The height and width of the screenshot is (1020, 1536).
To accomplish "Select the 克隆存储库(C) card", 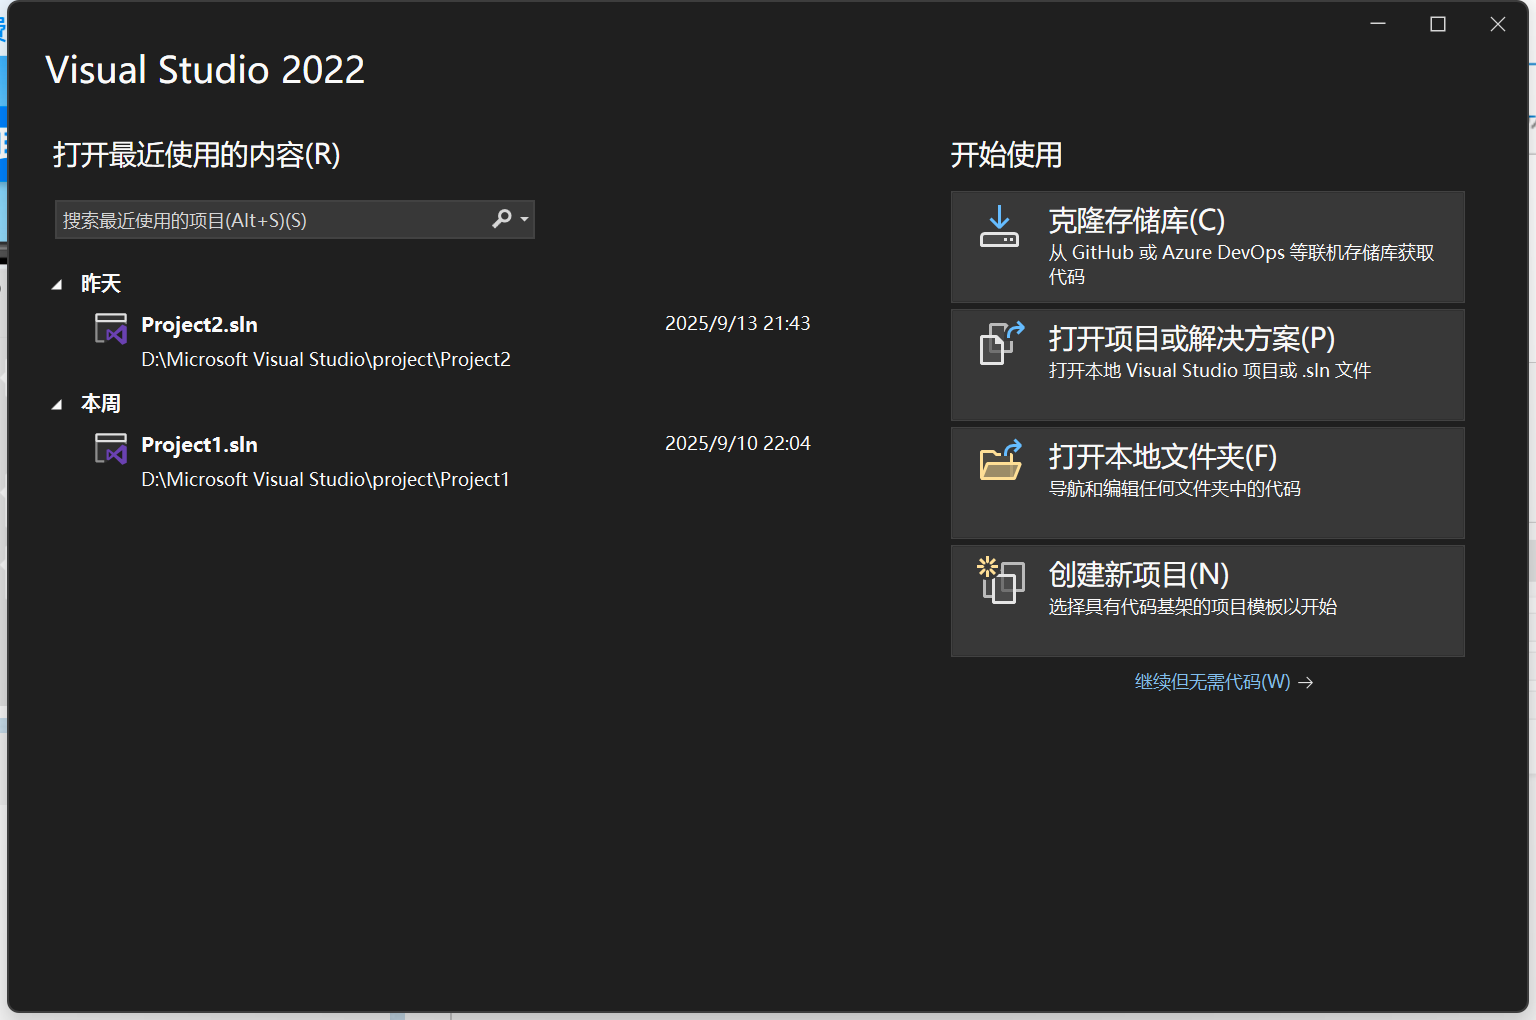I will point(1207,247).
